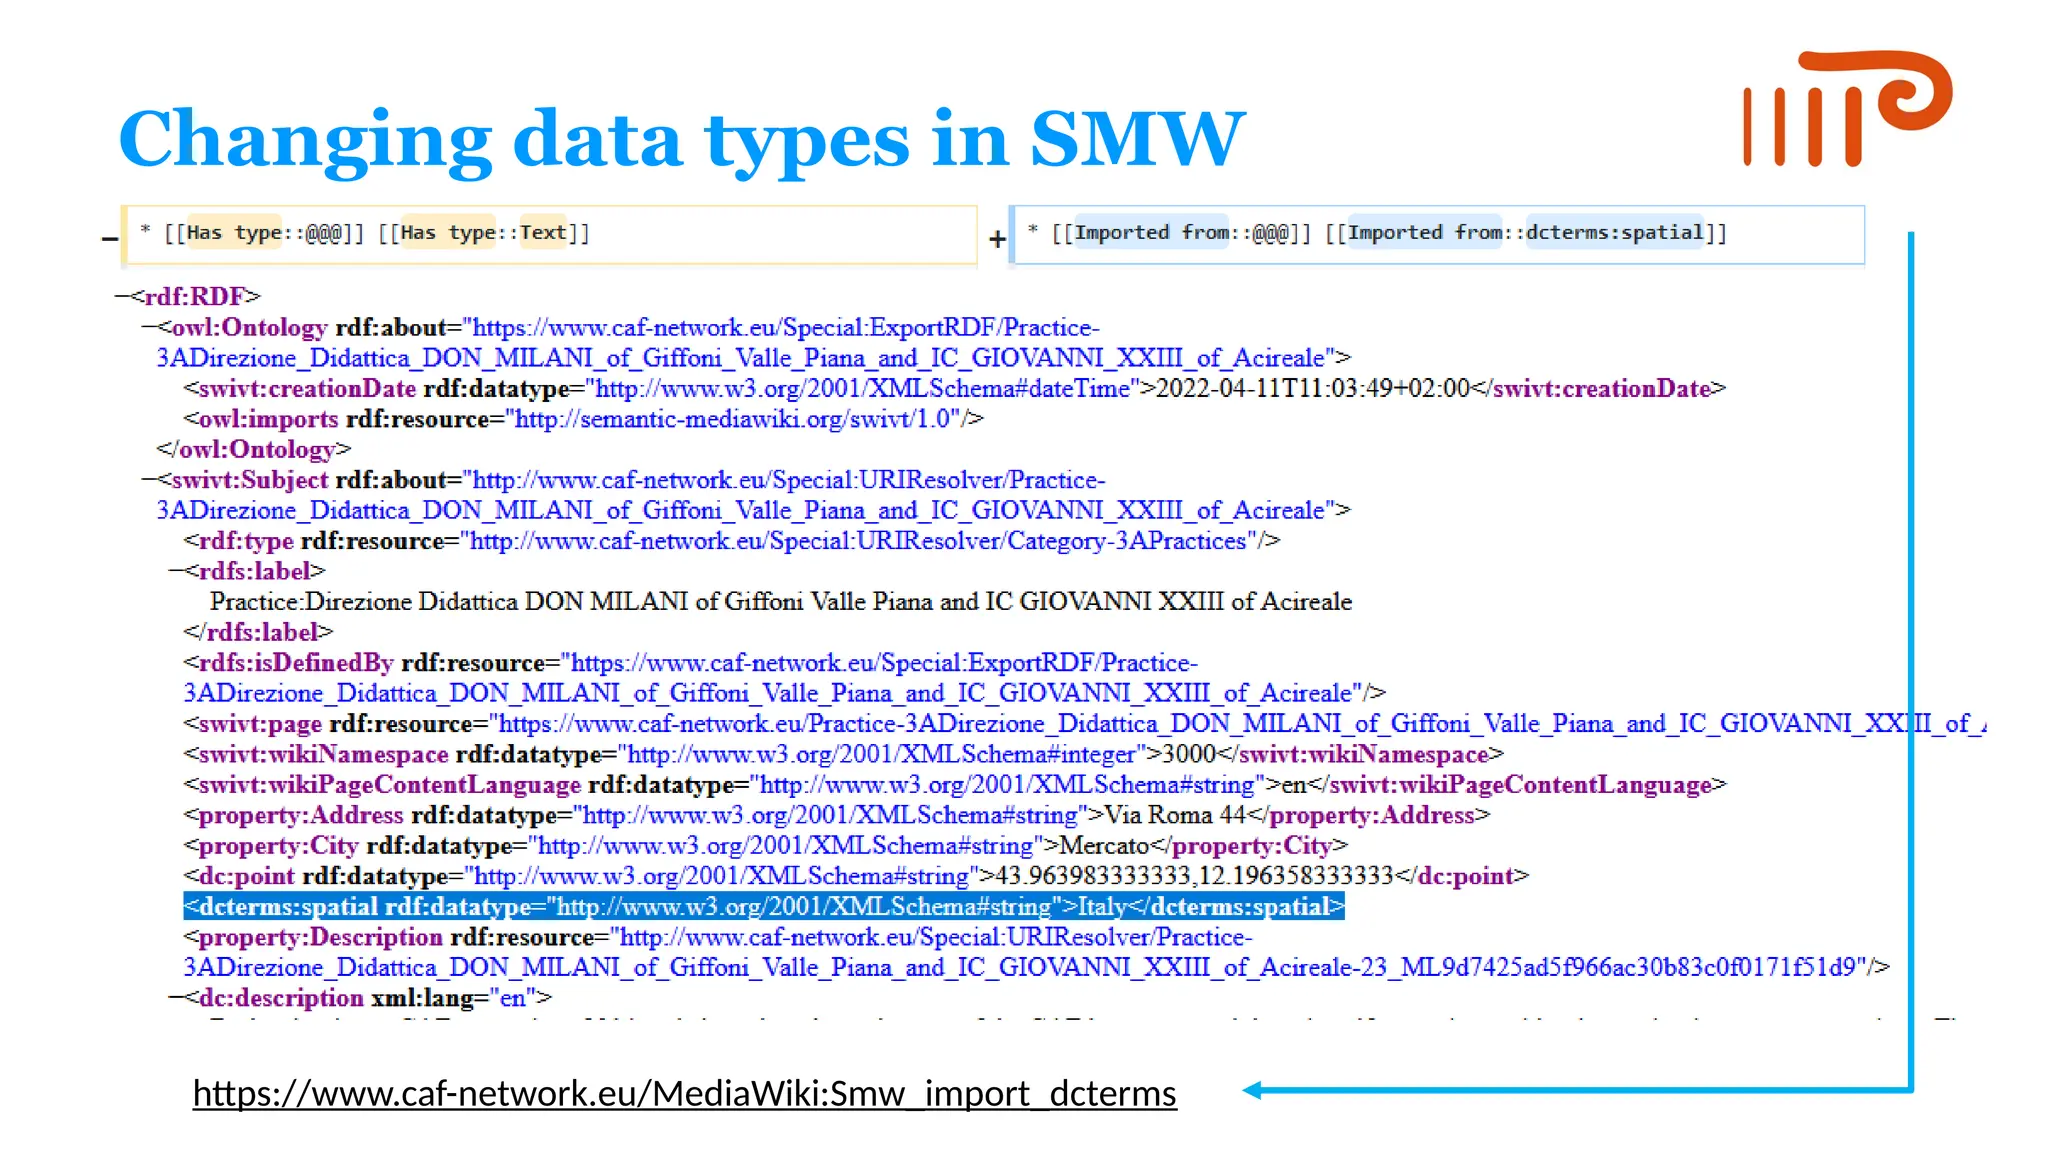
Task: Click the swivt:creationDate element line
Action: (955, 388)
